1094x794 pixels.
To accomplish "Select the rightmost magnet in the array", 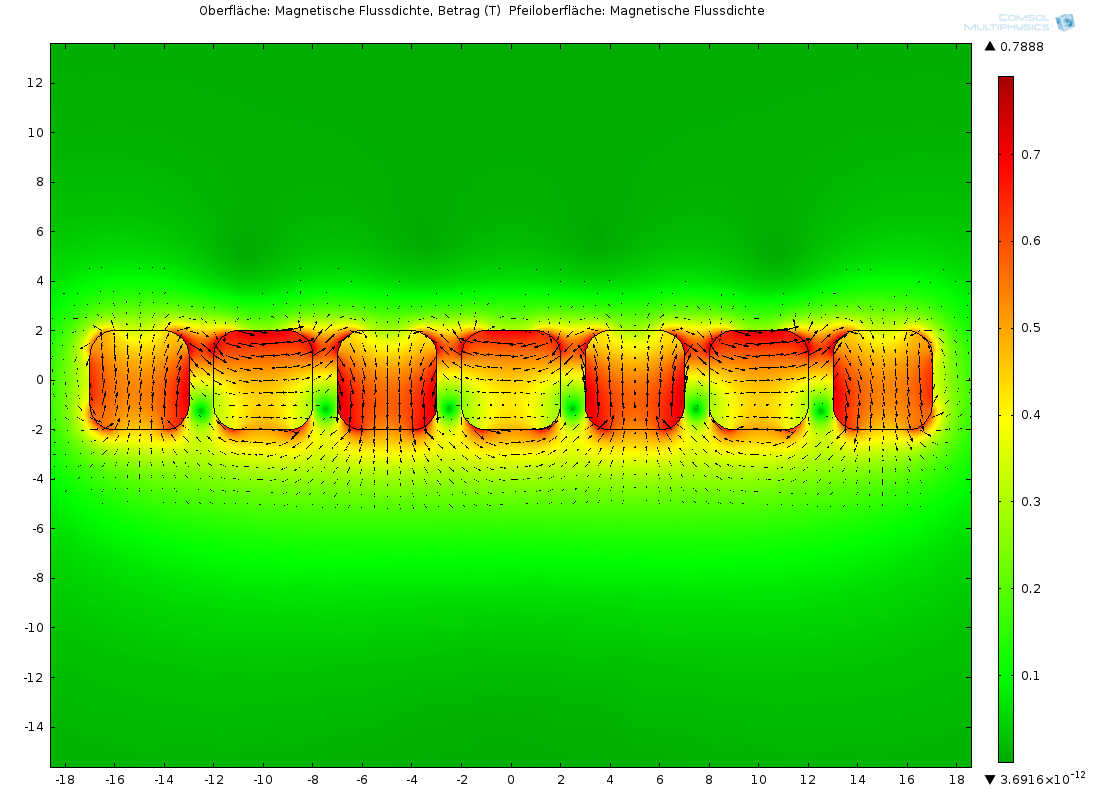I will (x=882, y=380).
